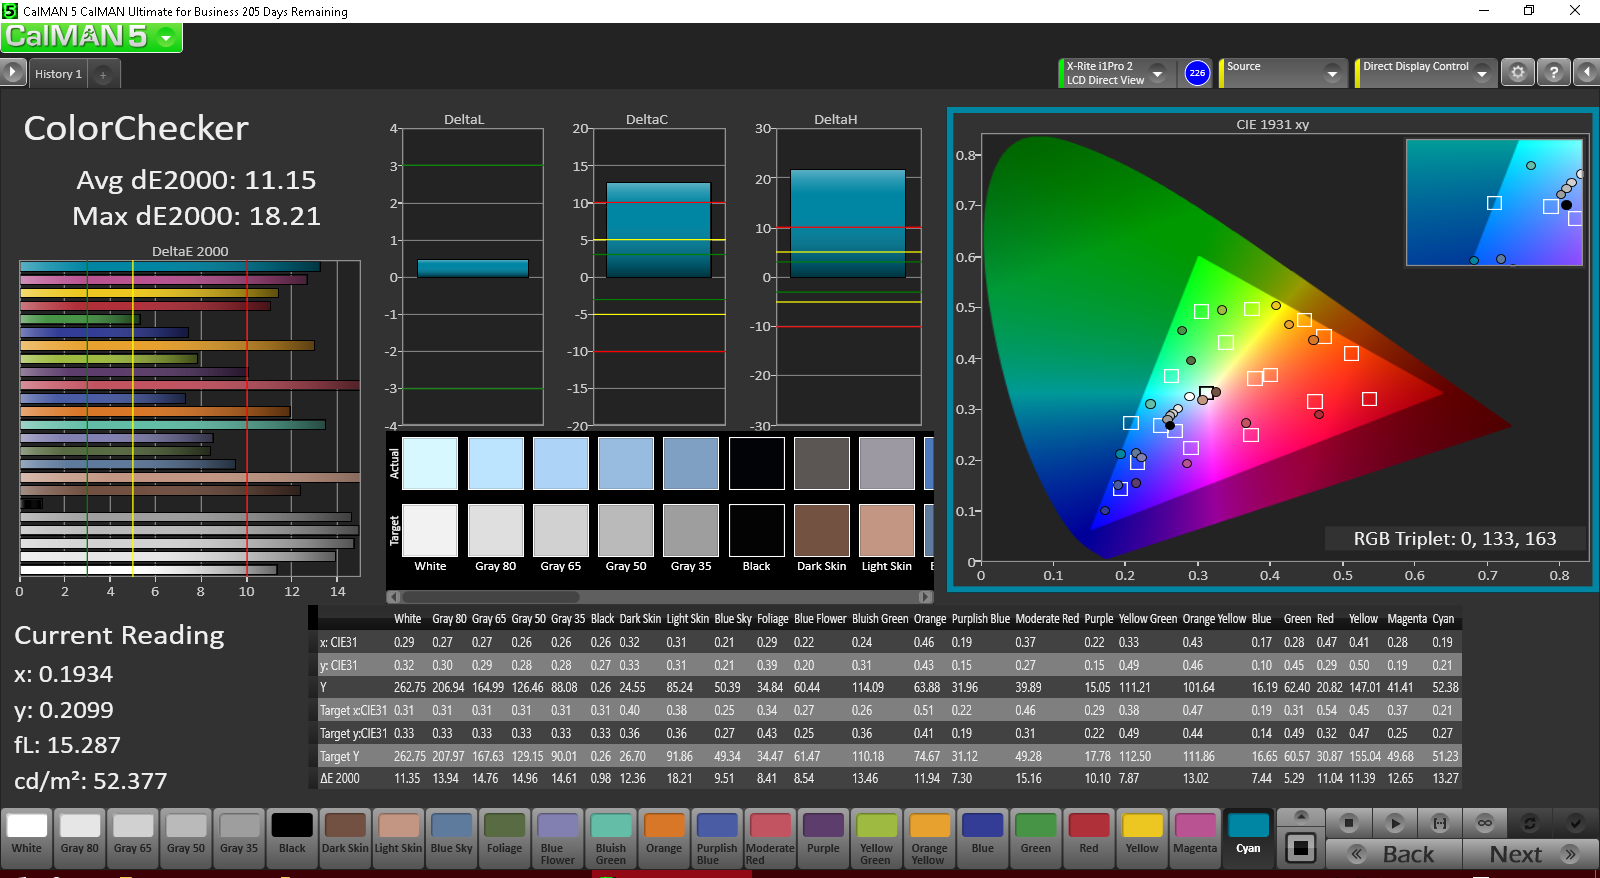
Task: Stop the measurement with the stop button
Action: [1348, 823]
